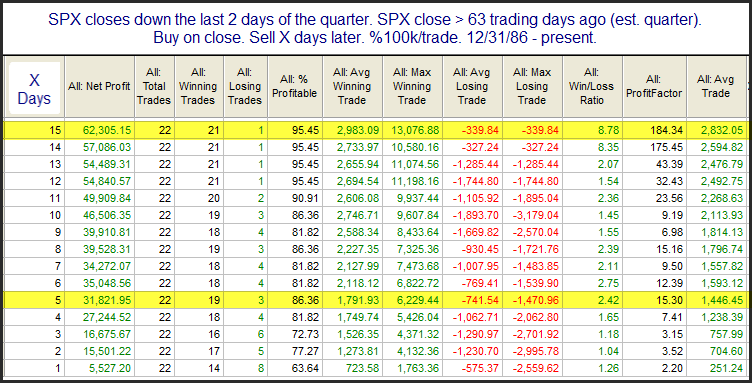Select All: ProfitFactor column header
Screen dimensions: 752x383
click(654, 88)
